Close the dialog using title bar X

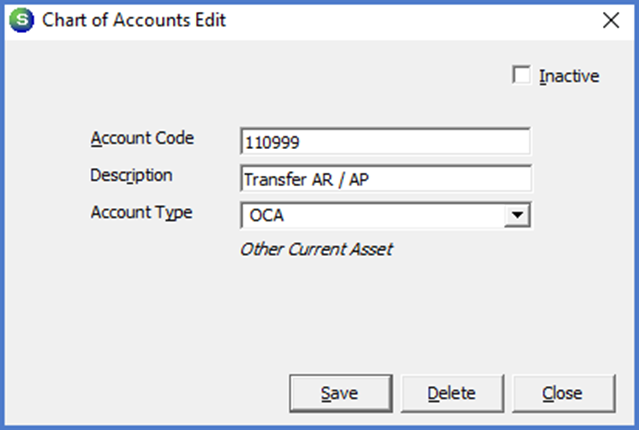coord(611,20)
